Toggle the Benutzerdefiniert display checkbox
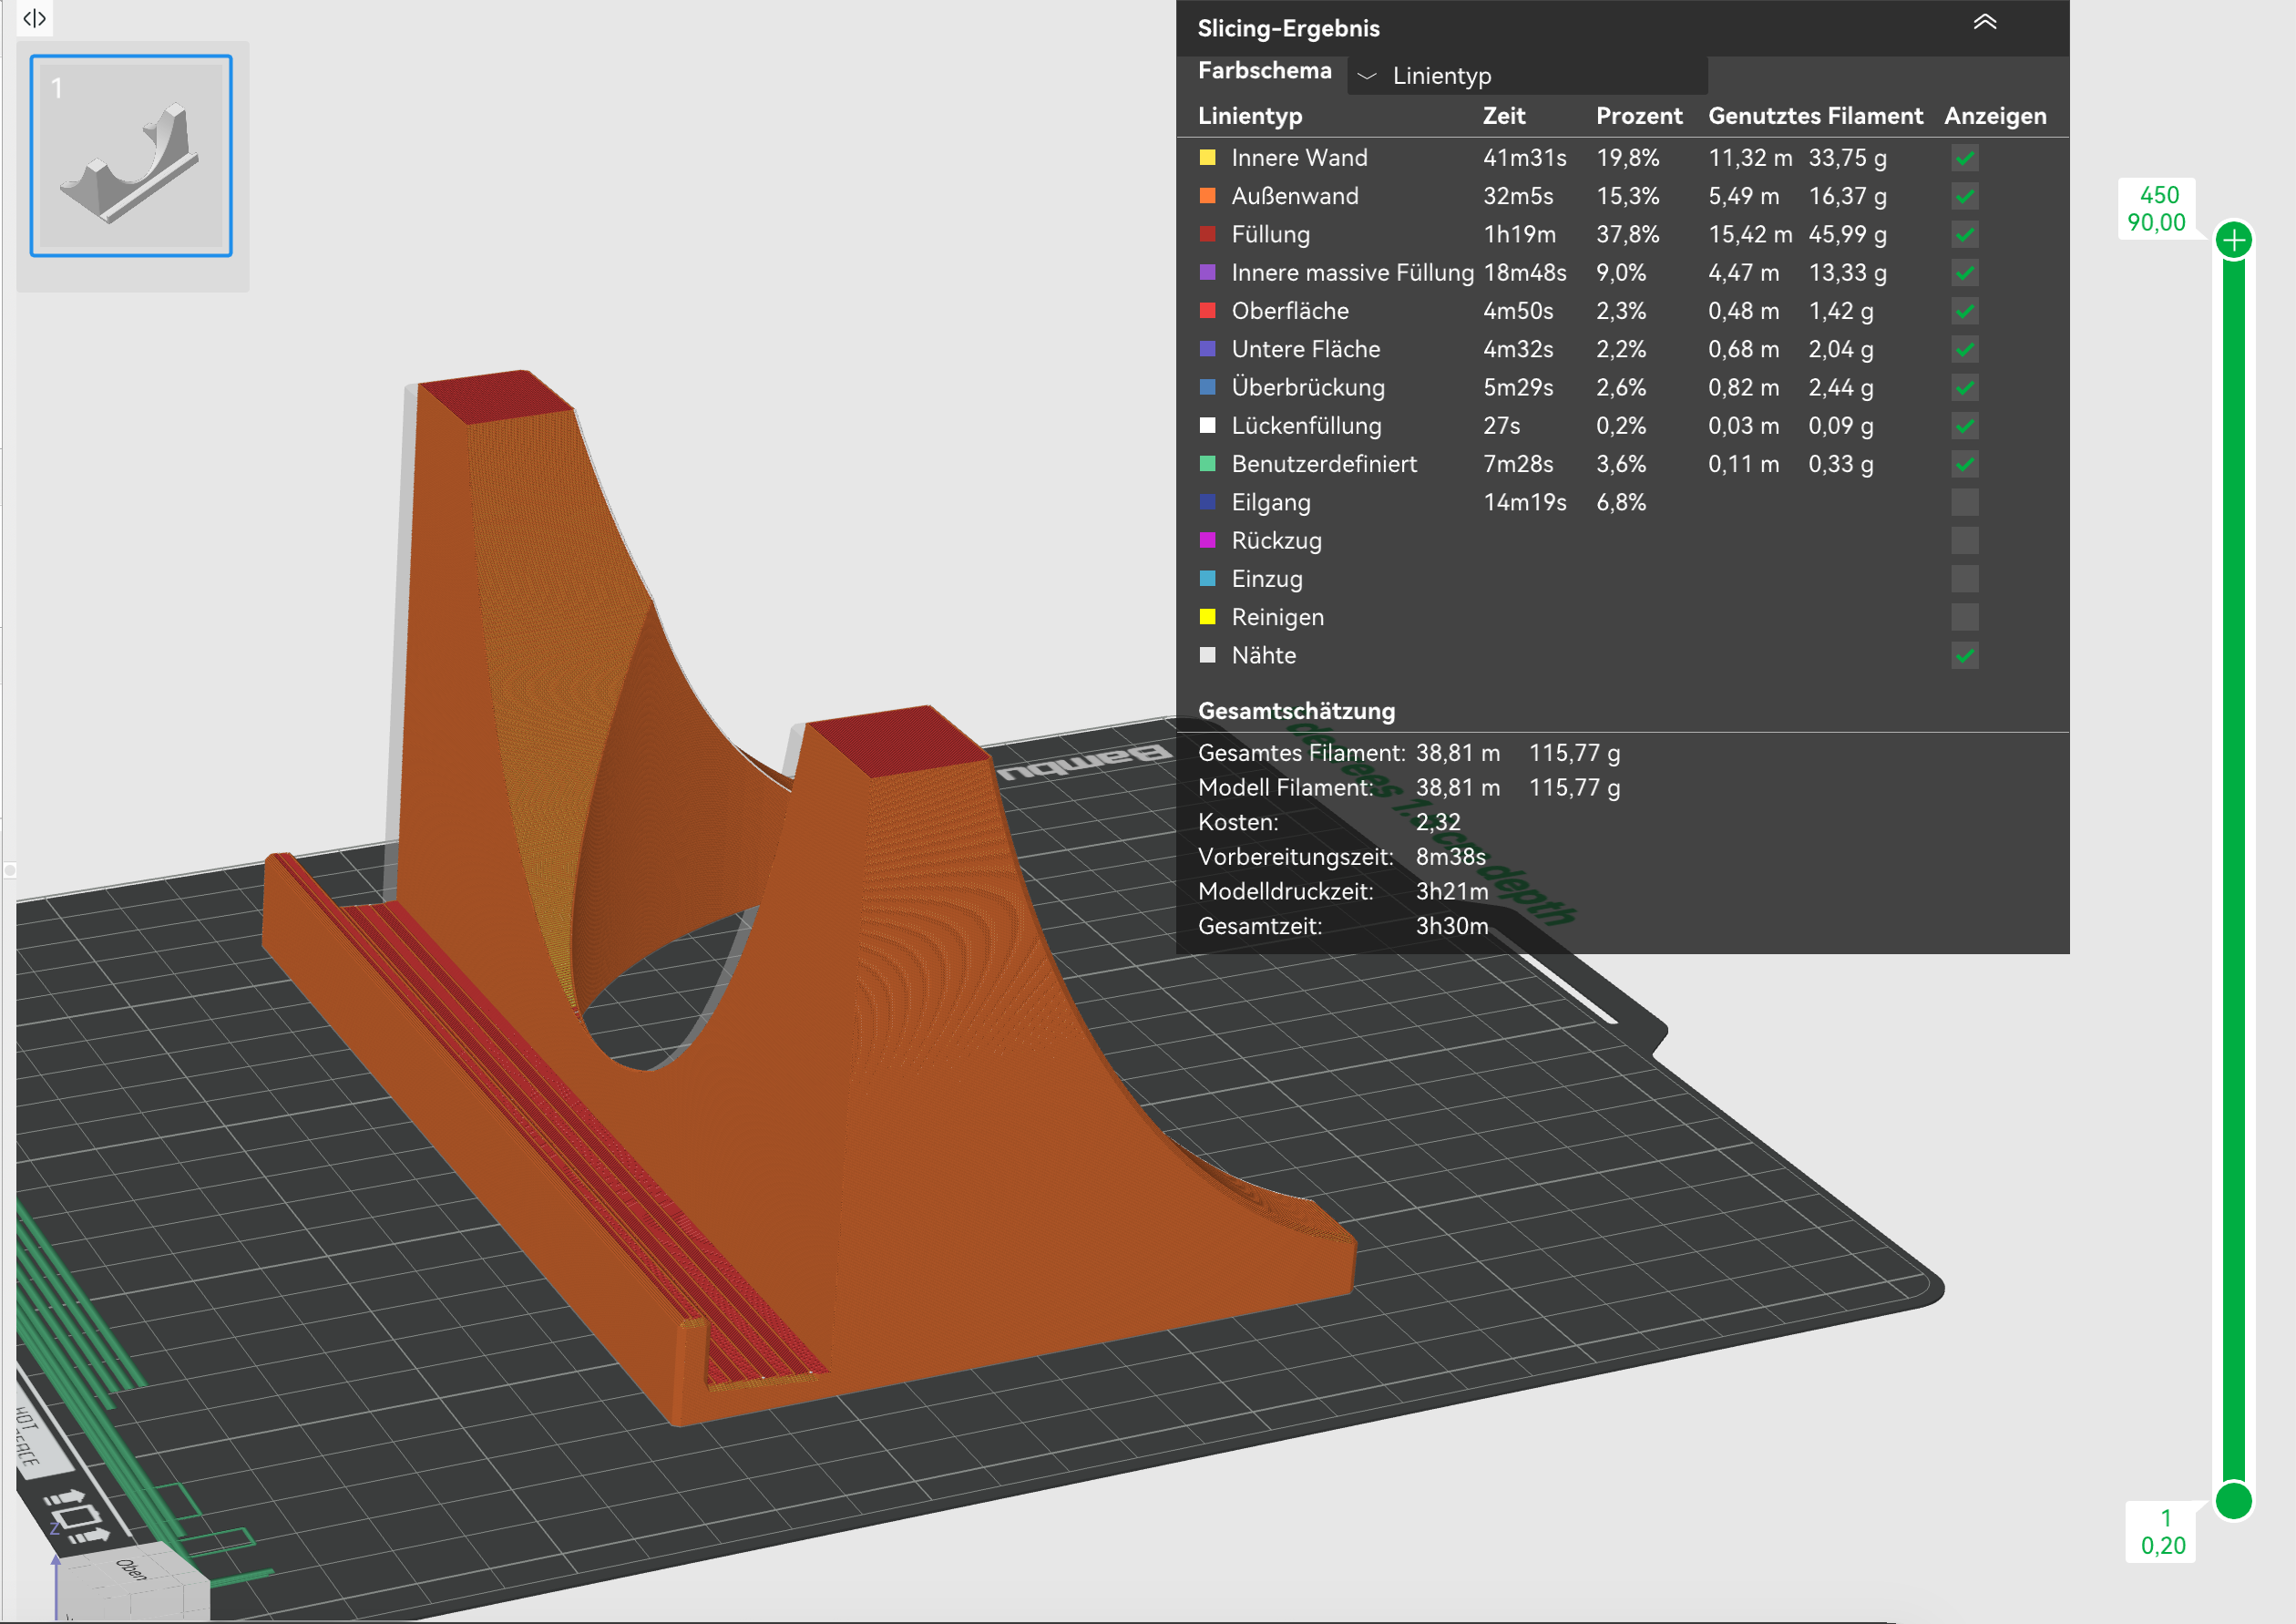 point(1964,464)
